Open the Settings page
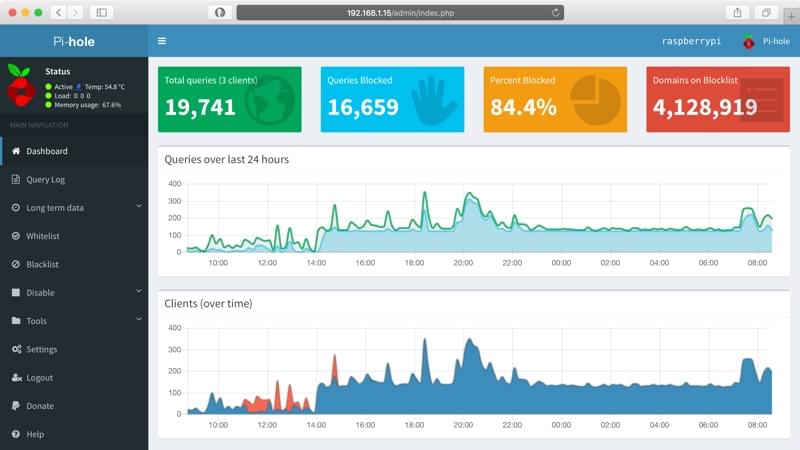This screenshot has width=800, height=450. 74,349
